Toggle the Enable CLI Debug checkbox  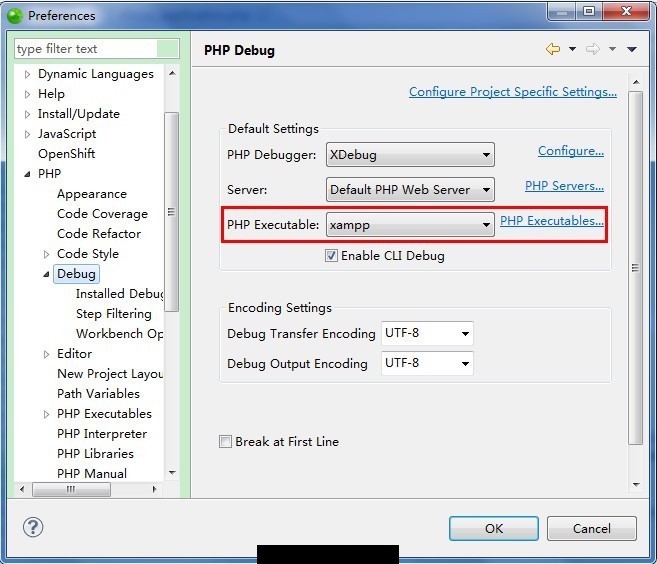(x=331, y=256)
